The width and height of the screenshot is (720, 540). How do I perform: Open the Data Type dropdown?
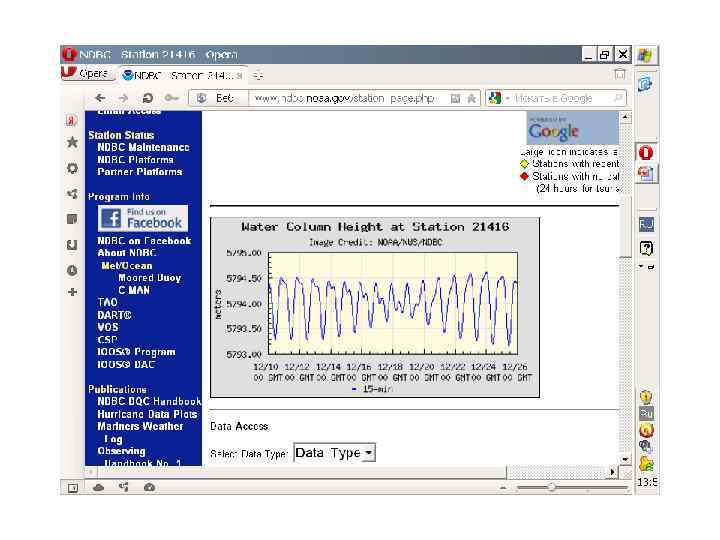(x=334, y=453)
